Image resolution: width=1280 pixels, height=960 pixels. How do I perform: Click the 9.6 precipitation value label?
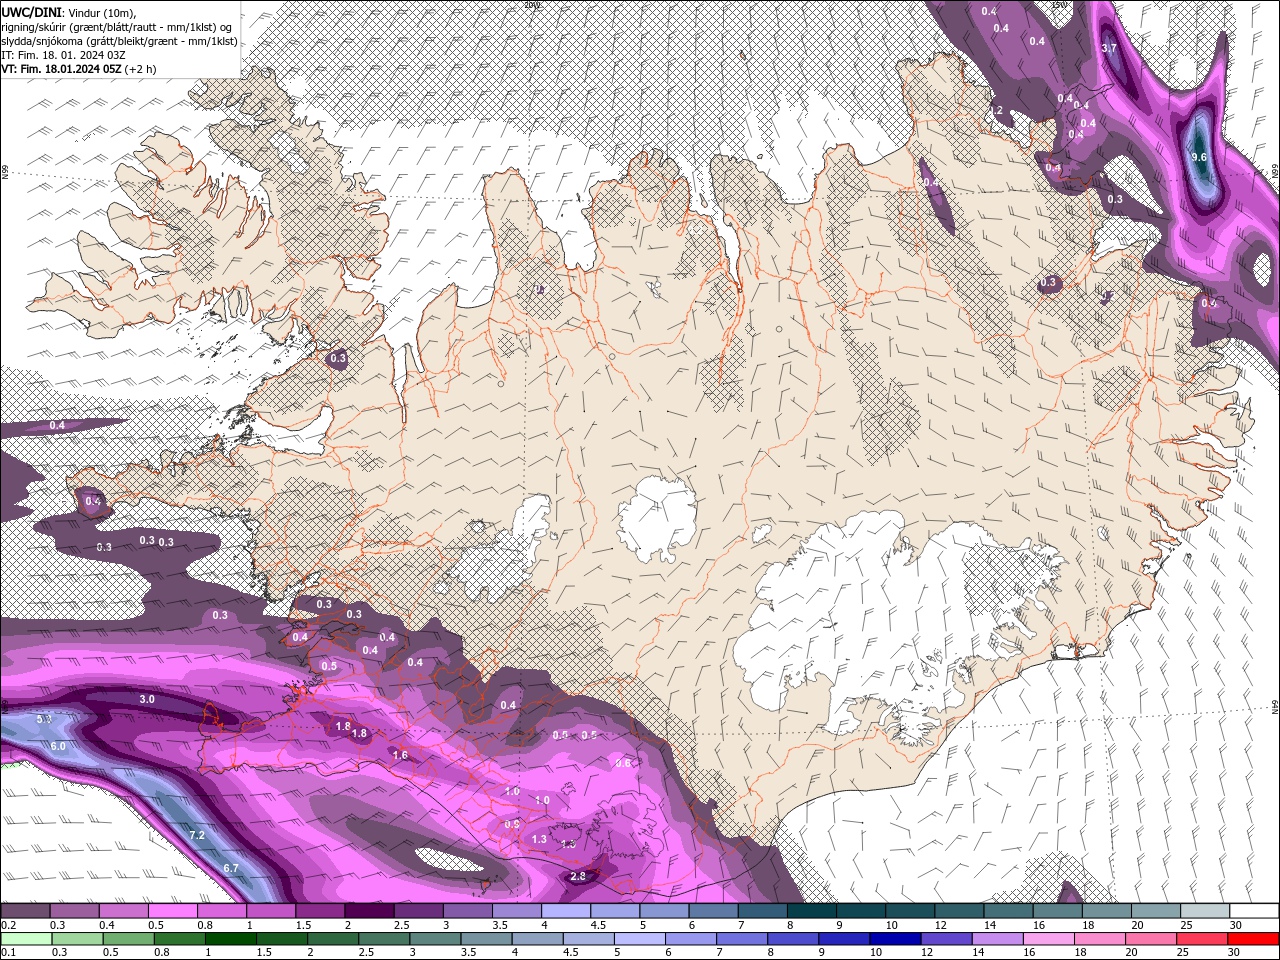[x=1200, y=157]
